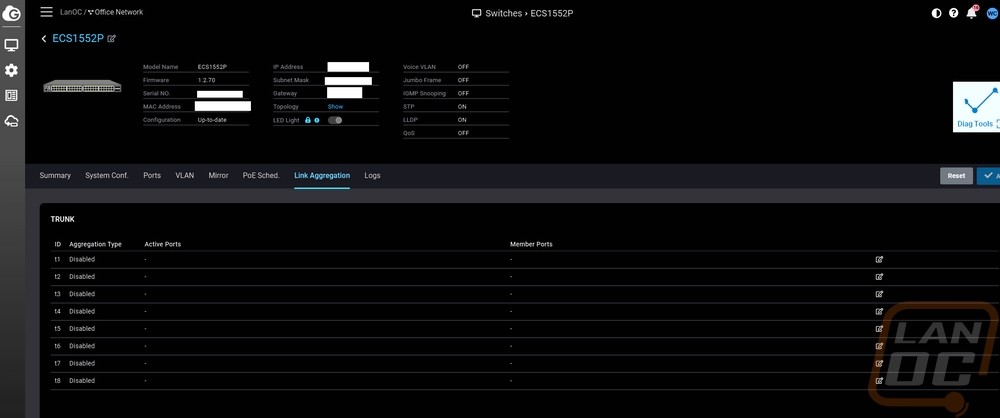This screenshot has height=418, width=1000.
Task: Select the Logs tab
Action: click(372, 175)
